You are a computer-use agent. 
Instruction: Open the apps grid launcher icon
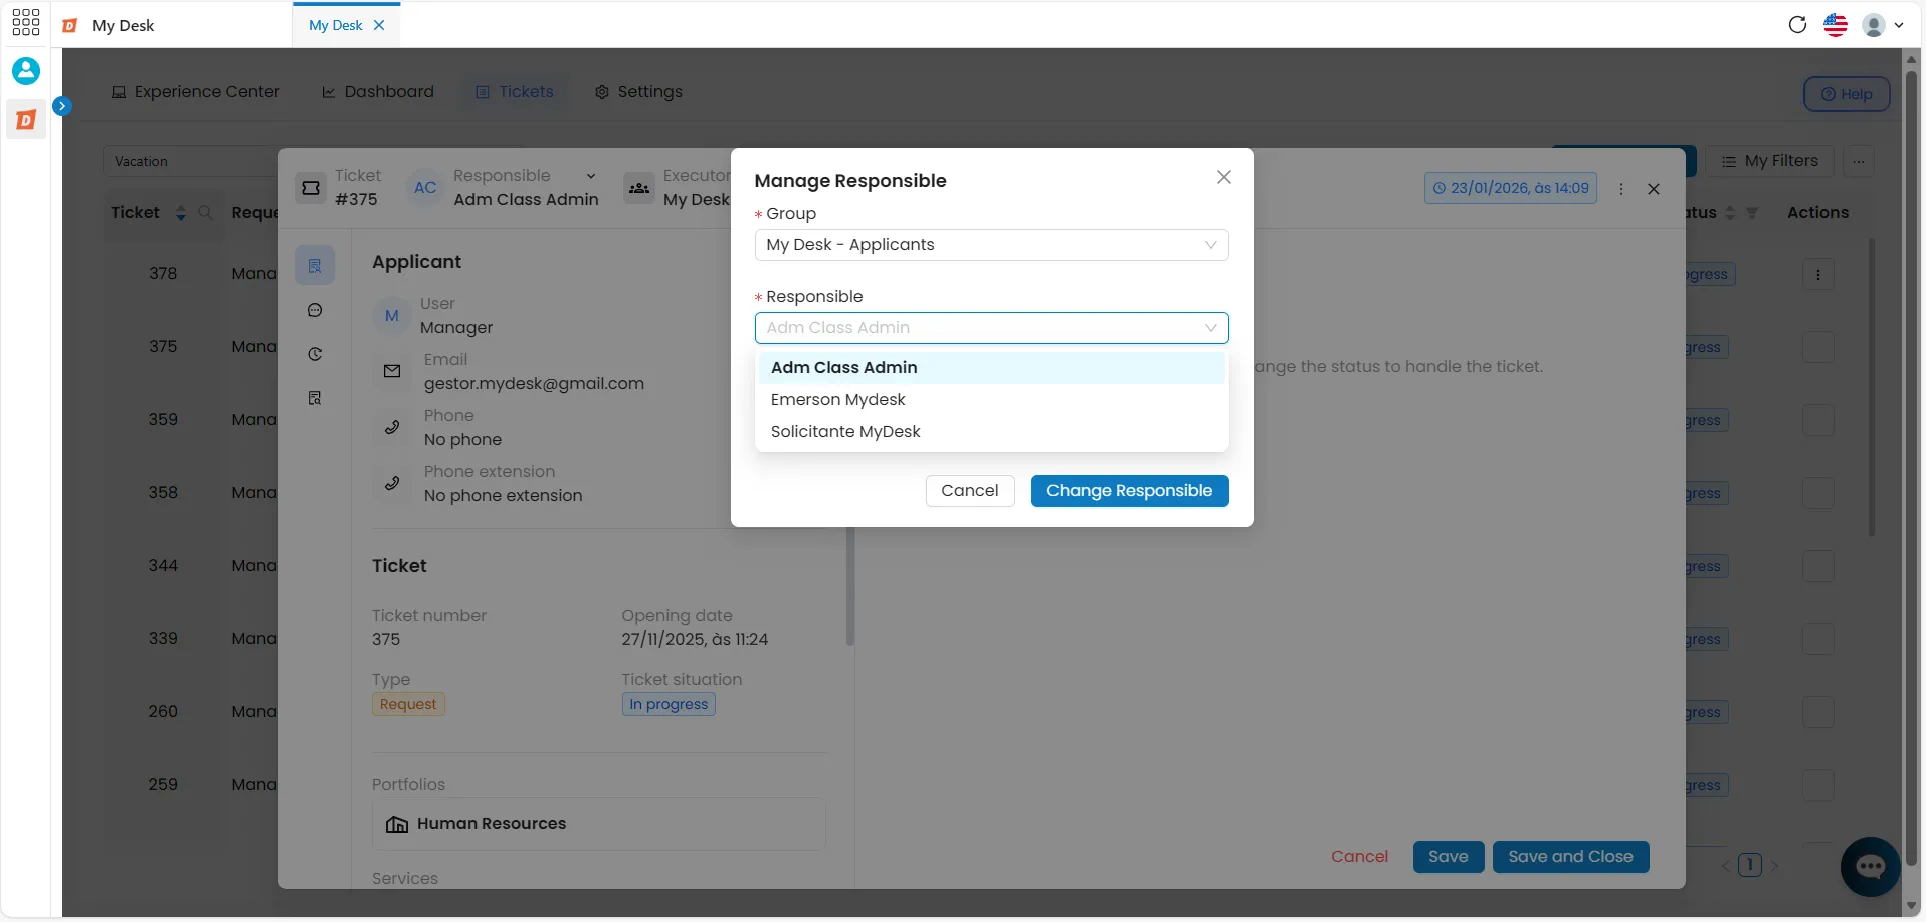point(25,22)
